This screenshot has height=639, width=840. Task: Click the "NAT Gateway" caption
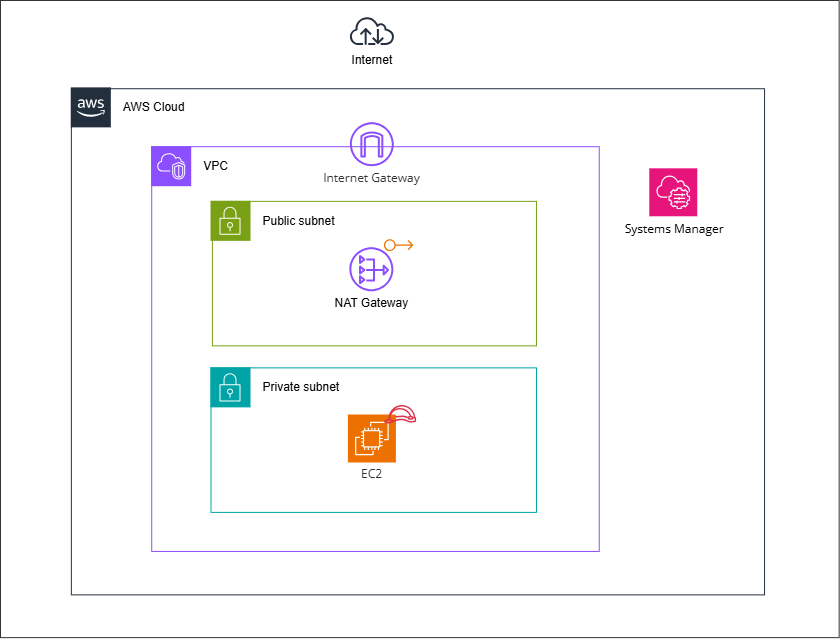[371, 303]
